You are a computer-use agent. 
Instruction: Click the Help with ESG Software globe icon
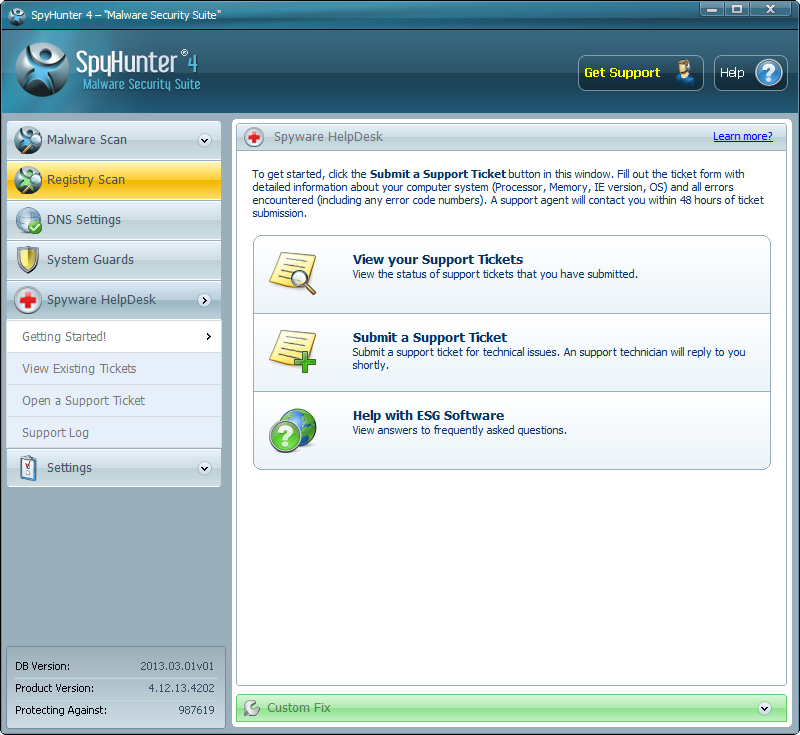coord(292,430)
